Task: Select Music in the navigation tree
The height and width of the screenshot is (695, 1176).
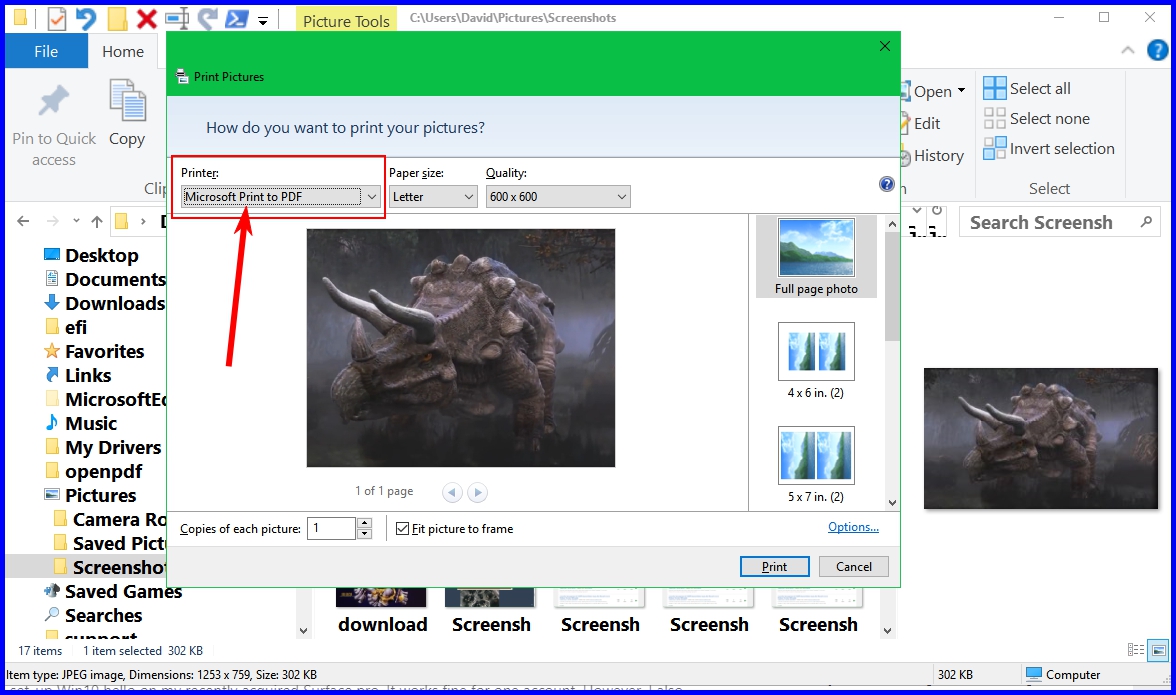Action: (81, 423)
